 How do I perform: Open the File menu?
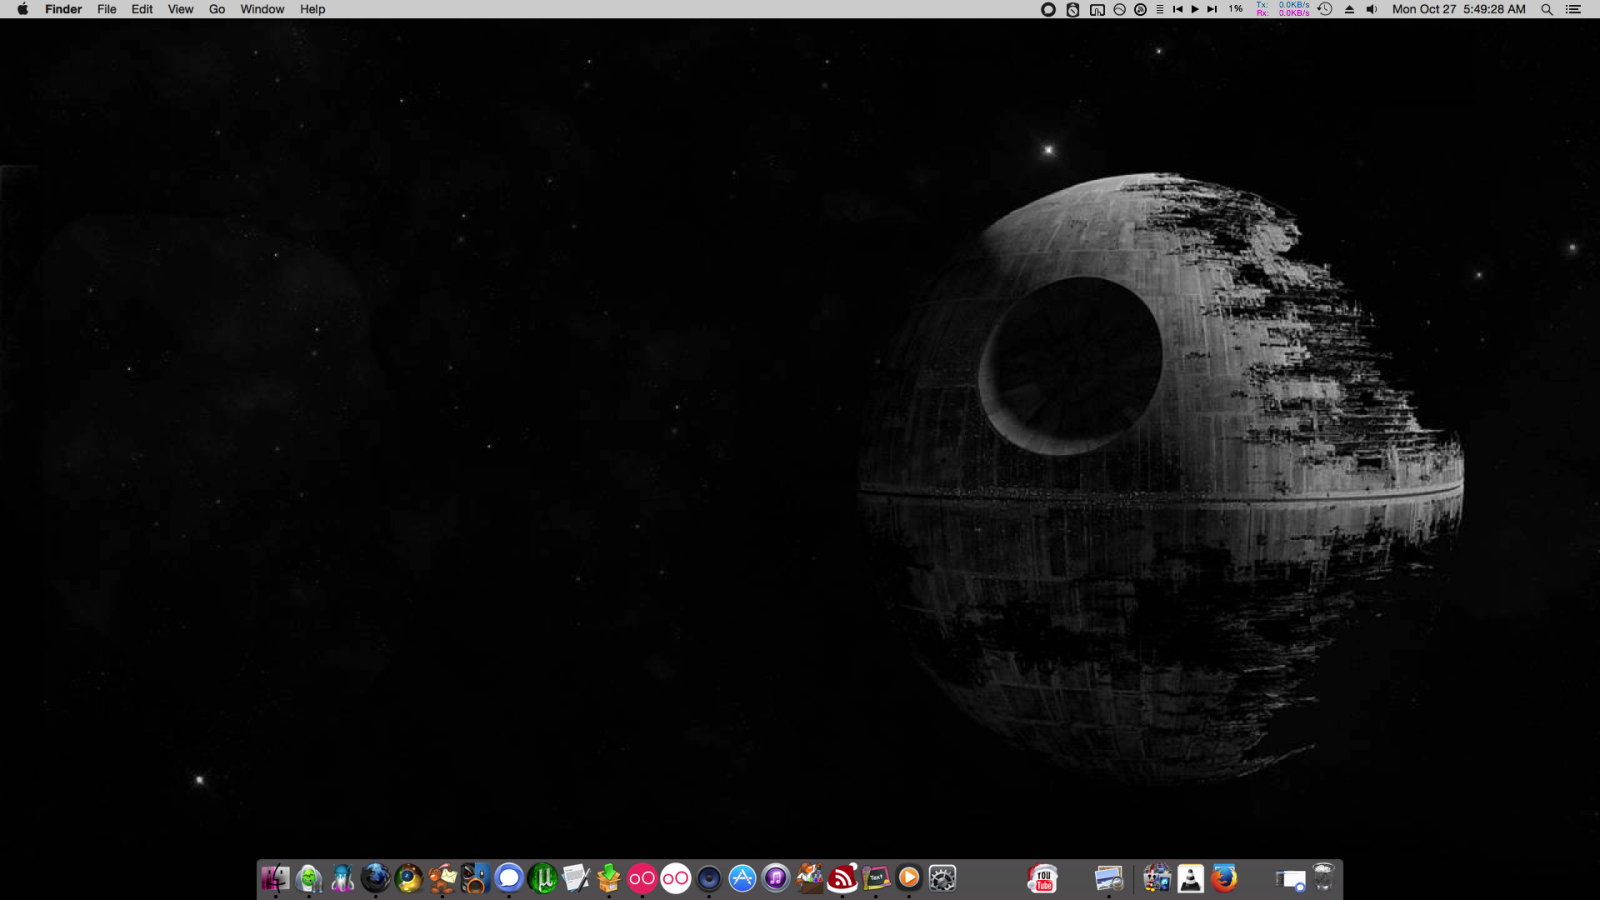pyautogui.click(x=107, y=9)
